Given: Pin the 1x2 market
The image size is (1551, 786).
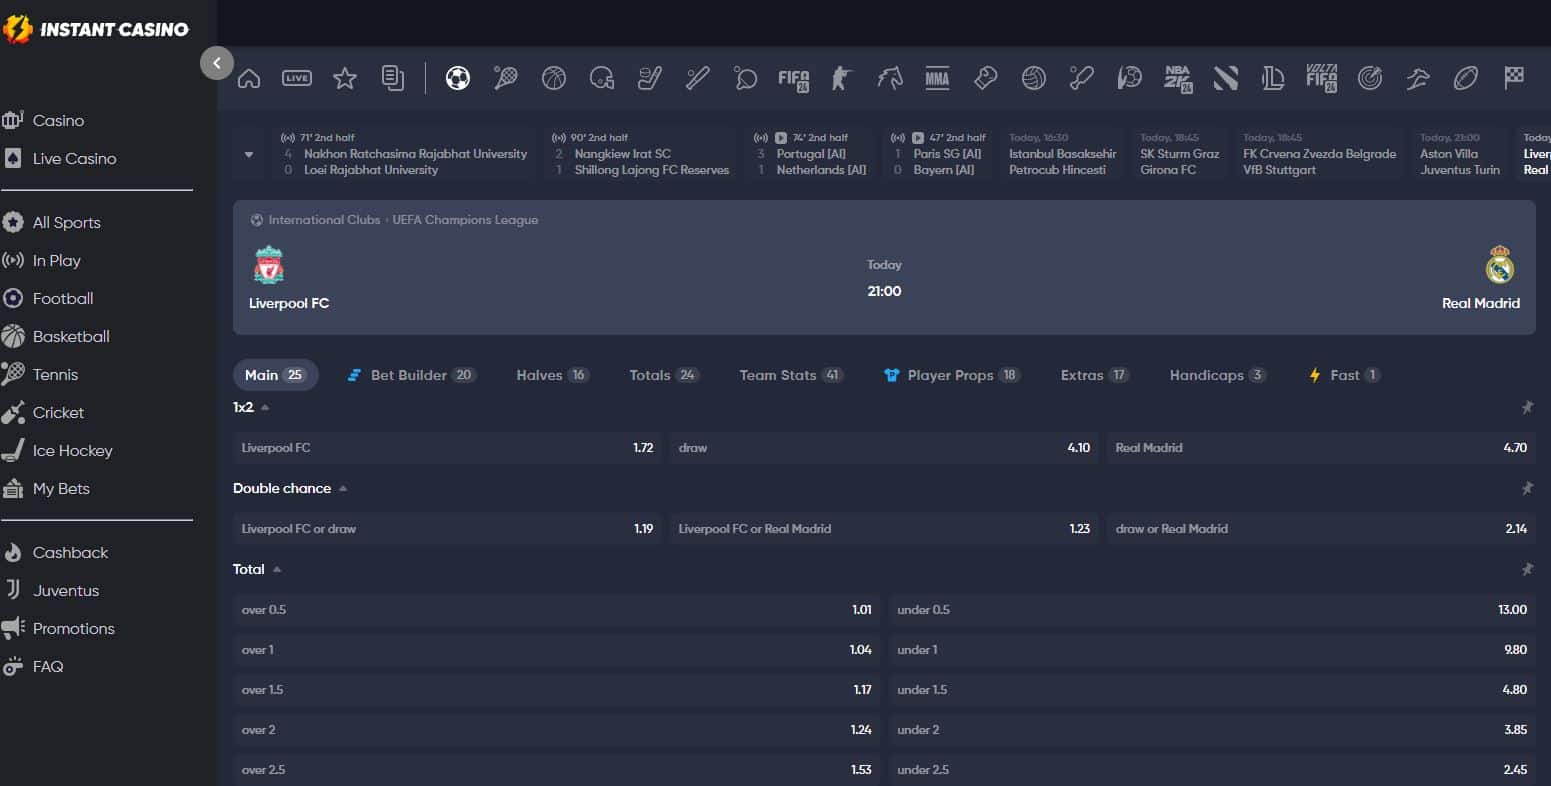Looking at the screenshot, I should (x=1527, y=407).
